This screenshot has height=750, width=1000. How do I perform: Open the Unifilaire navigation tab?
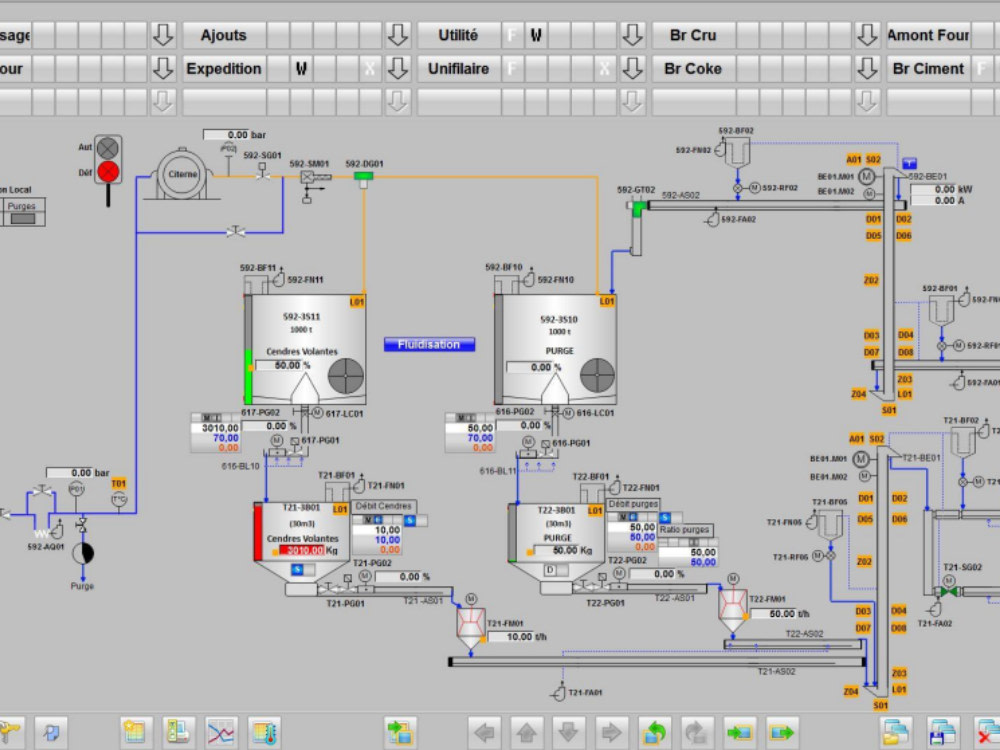(459, 68)
